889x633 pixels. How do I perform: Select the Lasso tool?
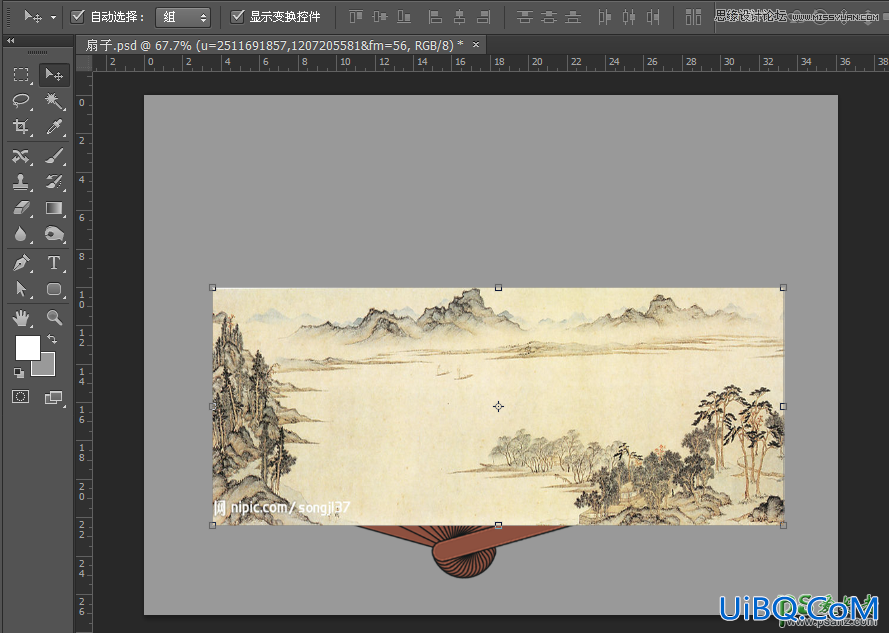[x=21, y=100]
